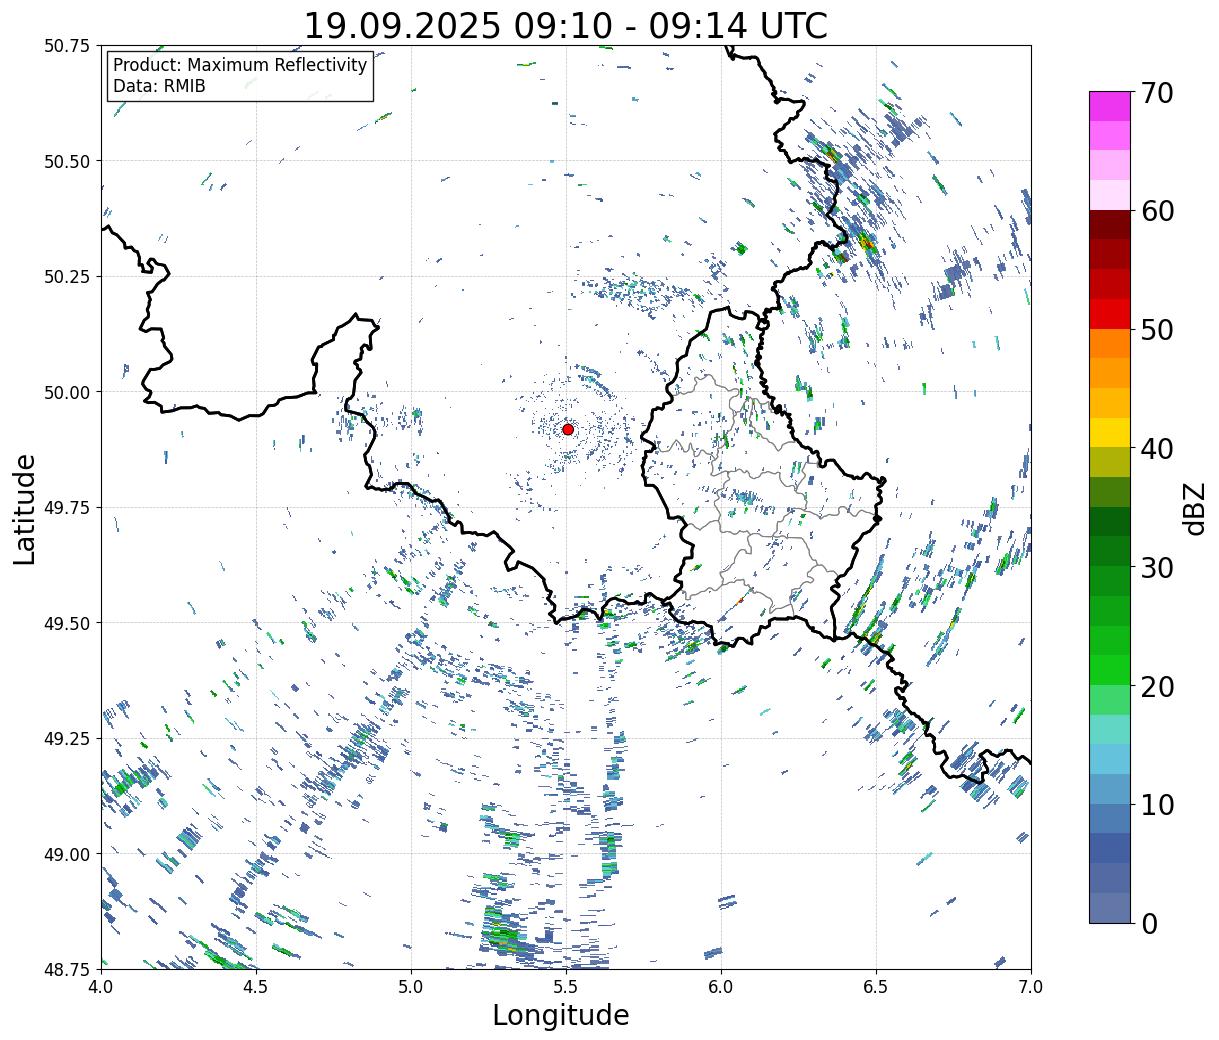Click the longitude tick label 7.0

pos(1031,987)
